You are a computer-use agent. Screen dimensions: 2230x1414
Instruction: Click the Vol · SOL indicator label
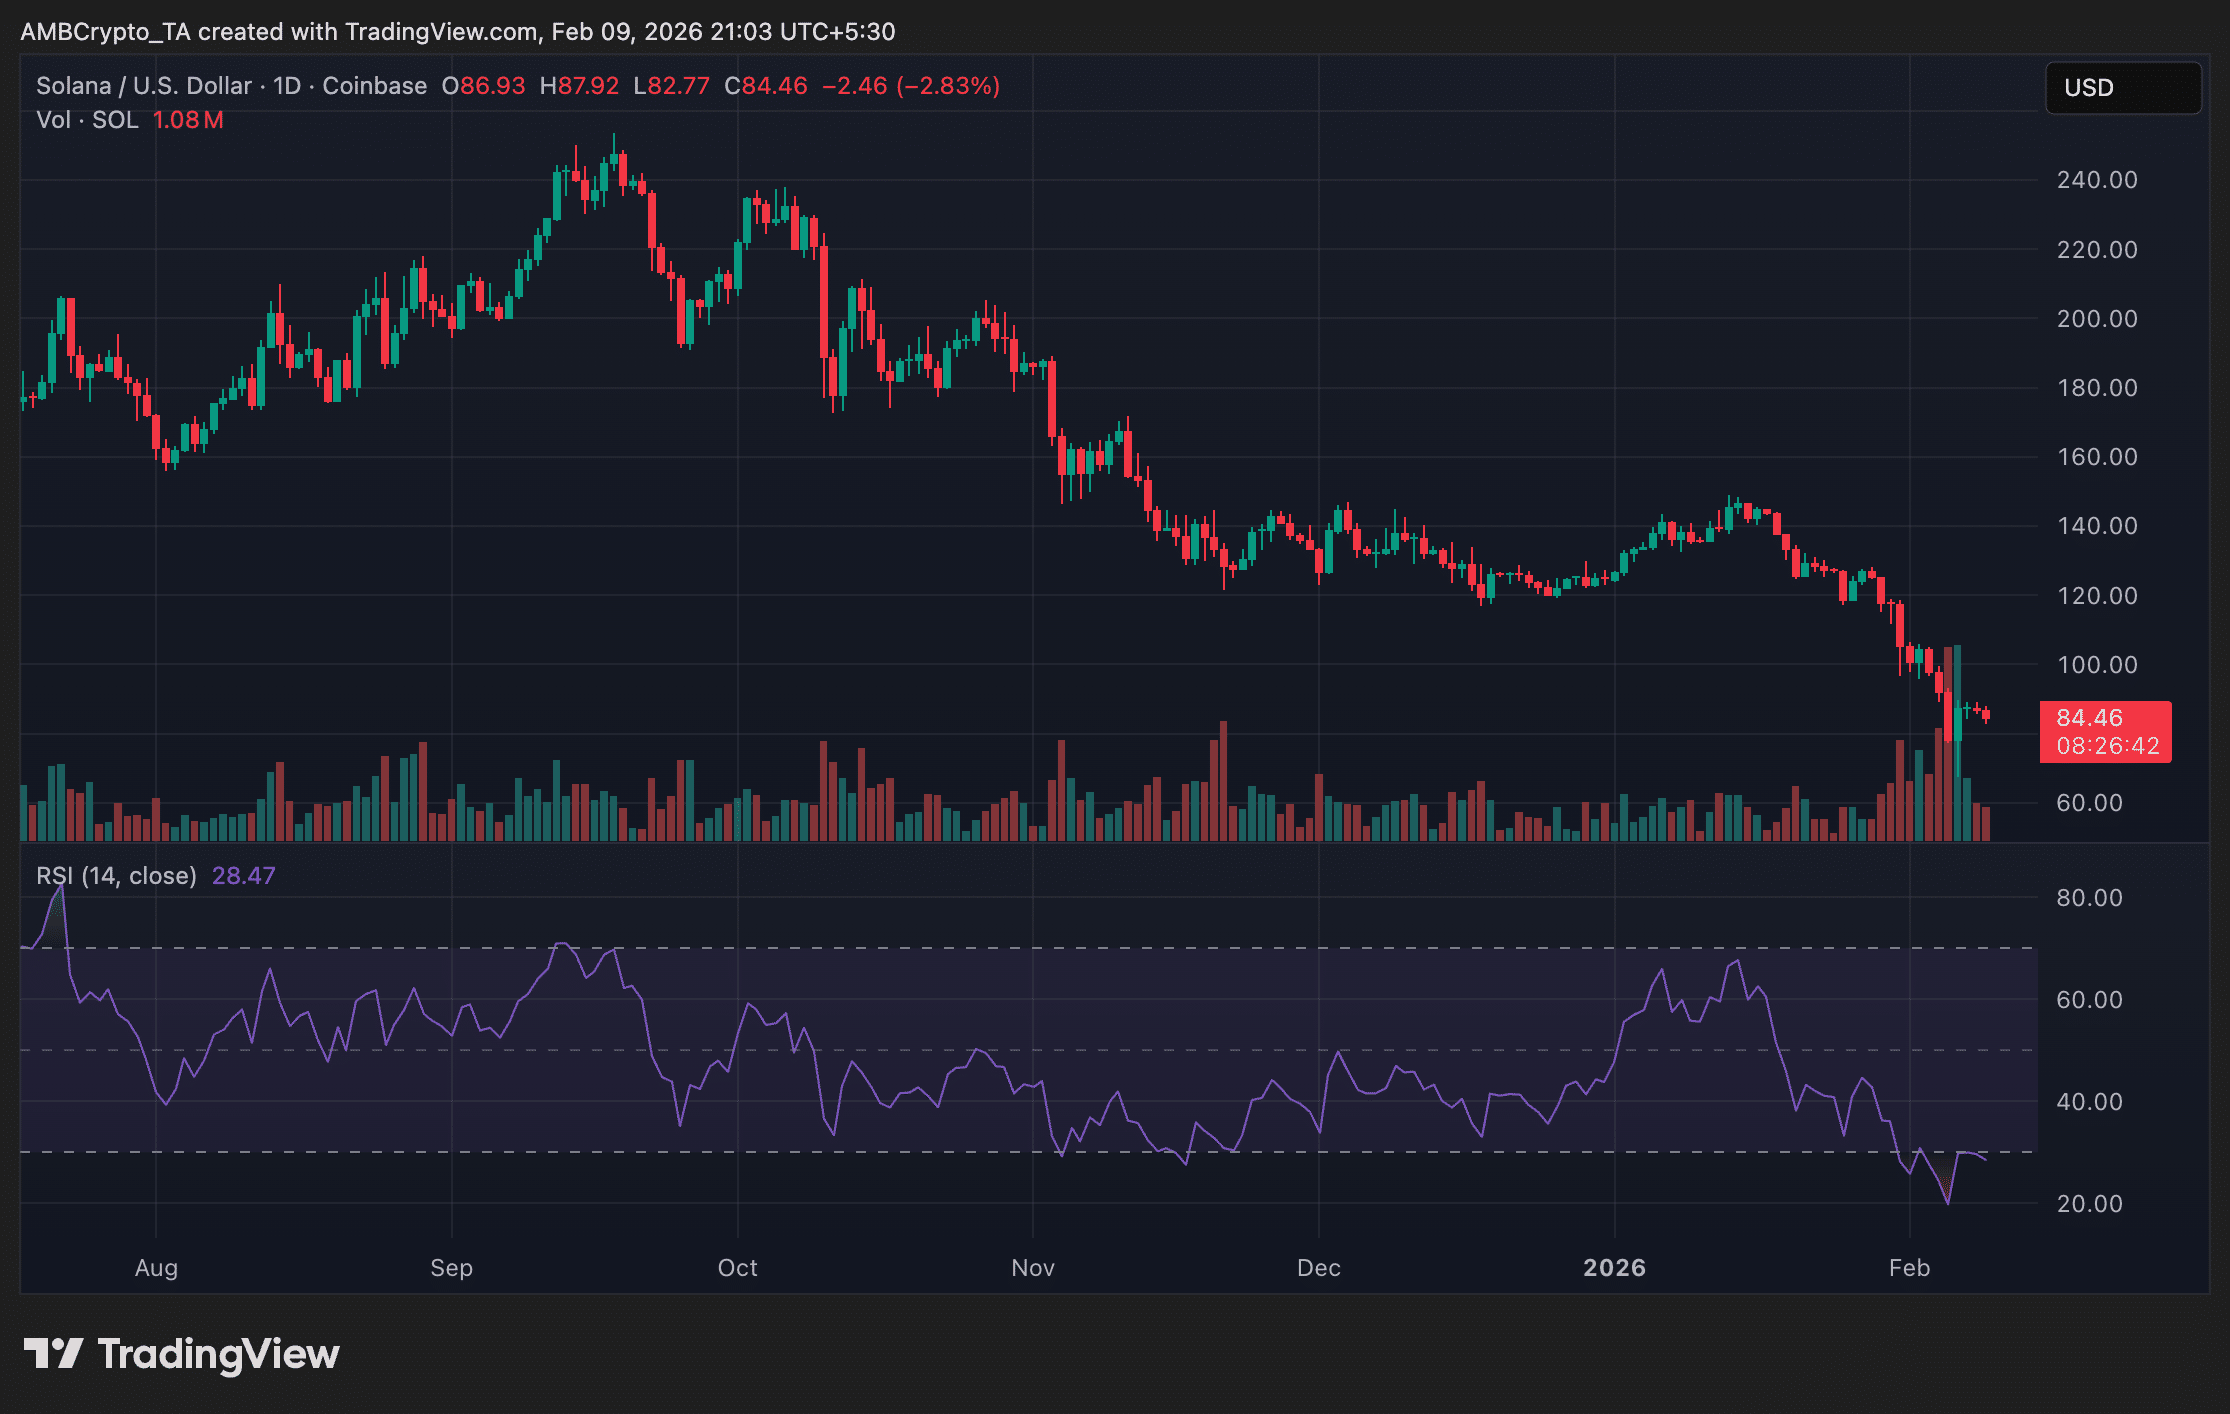point(87,120)
